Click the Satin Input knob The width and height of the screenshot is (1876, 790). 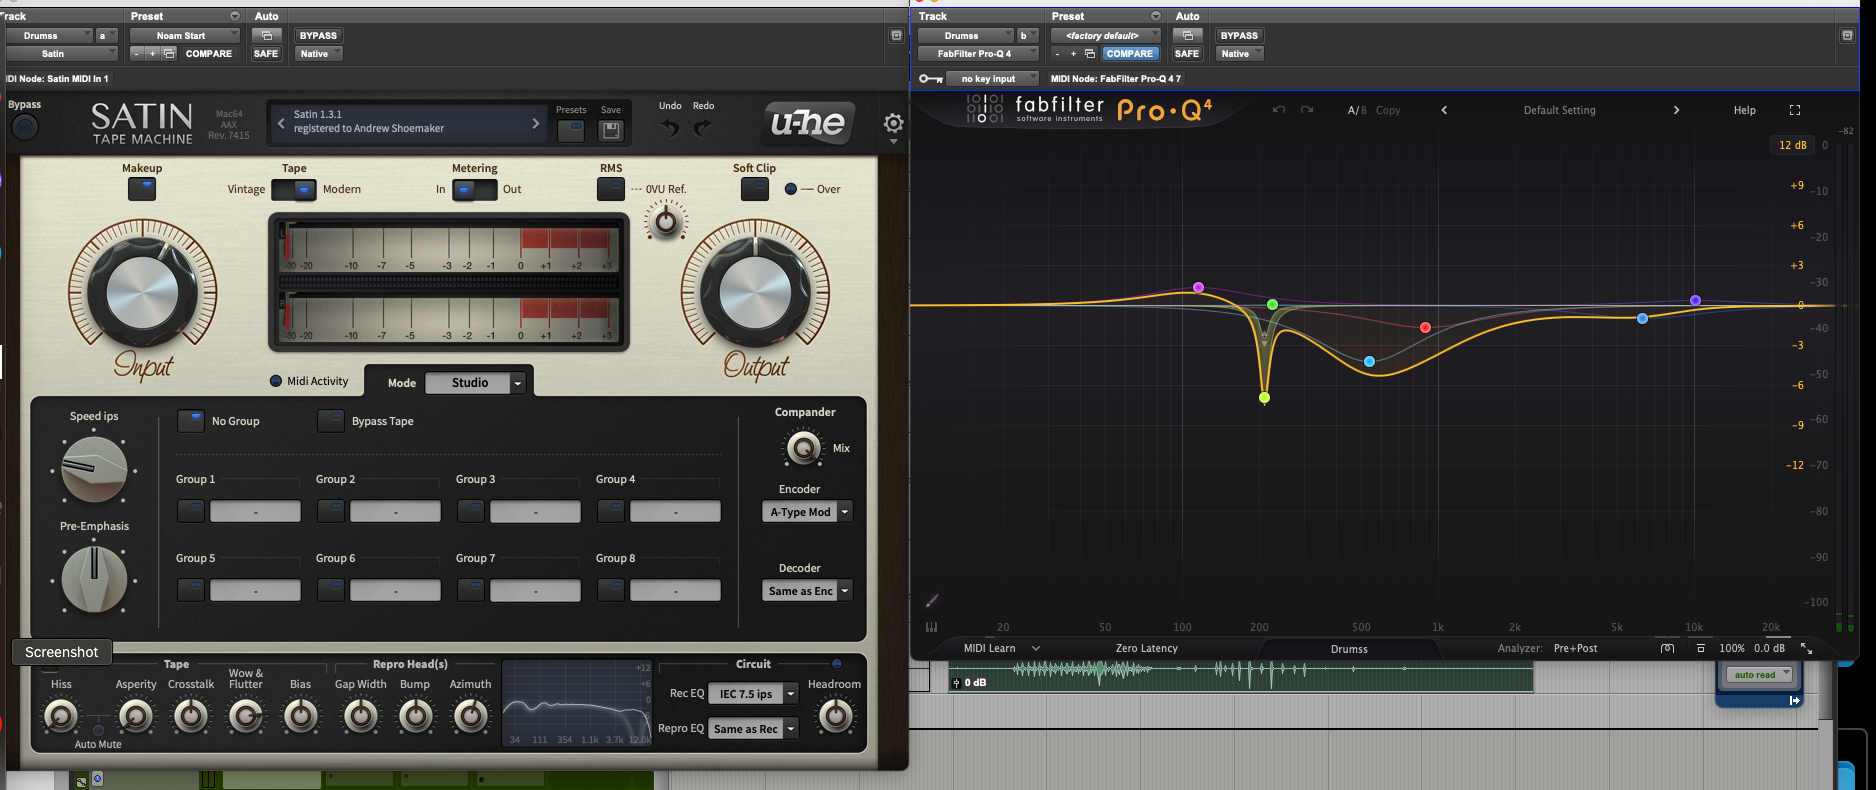pyautogui.click(x=142, y=293)
